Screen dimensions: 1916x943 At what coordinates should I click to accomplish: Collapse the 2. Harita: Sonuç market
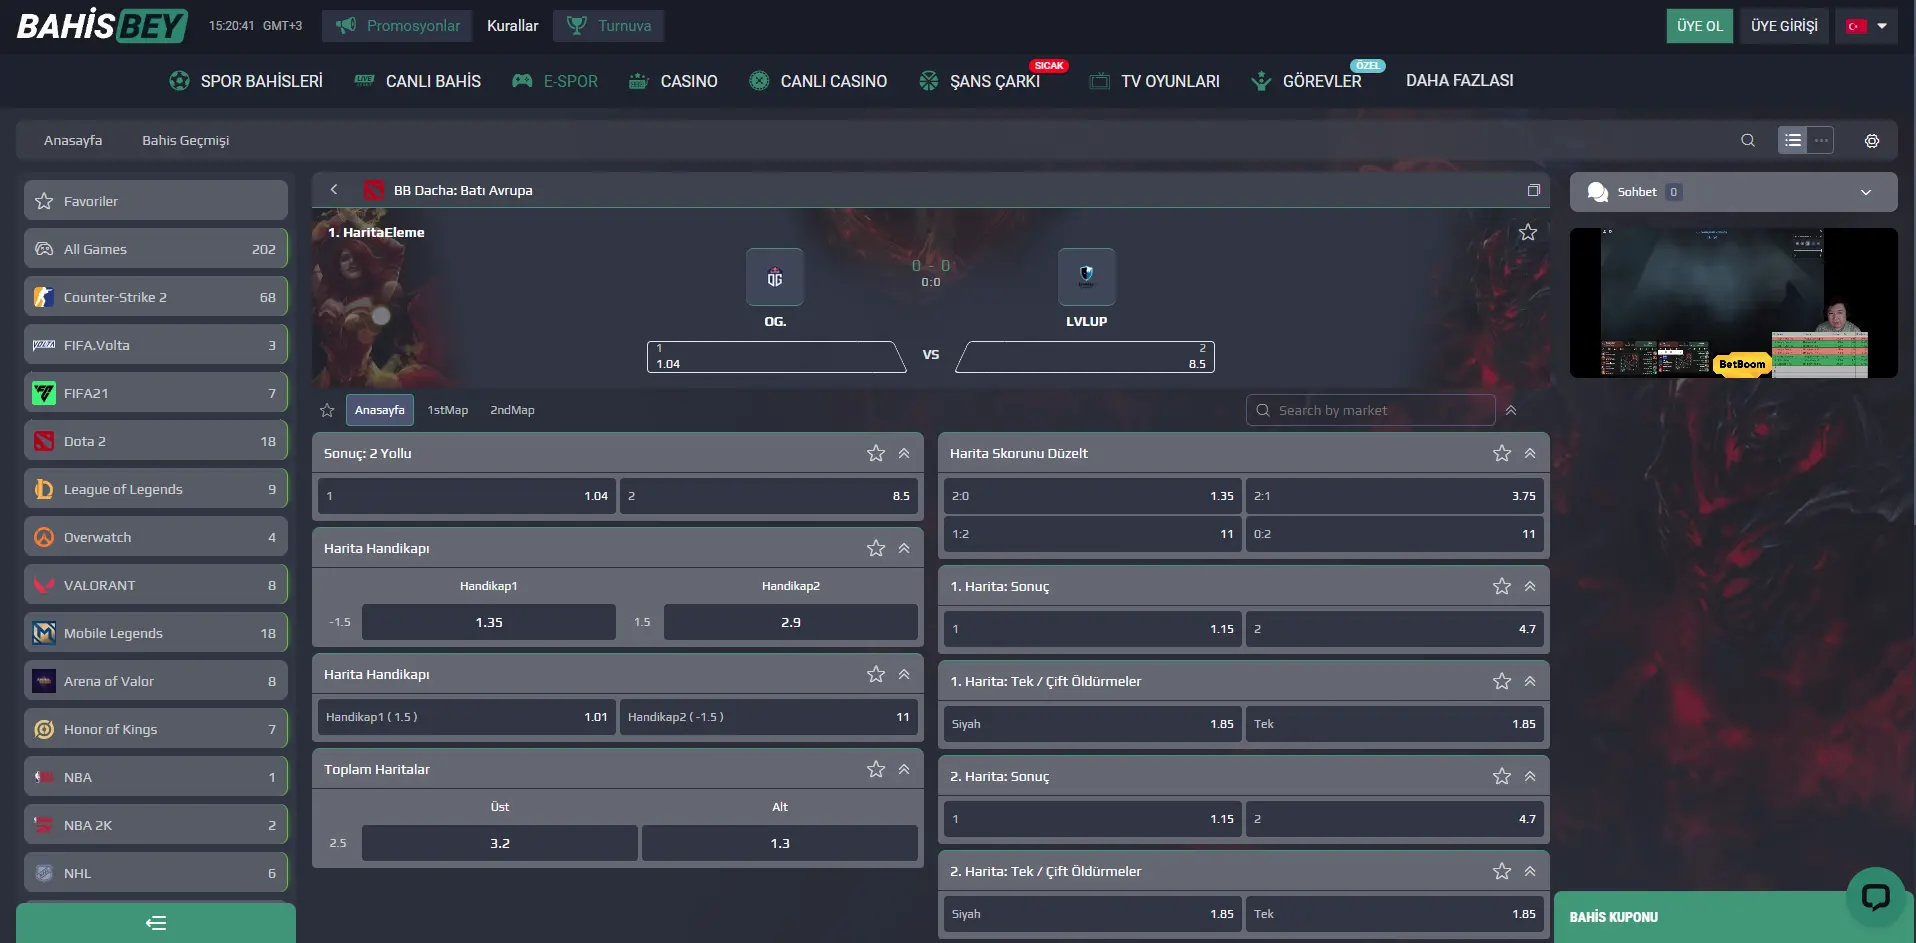tap(1530, 776)
